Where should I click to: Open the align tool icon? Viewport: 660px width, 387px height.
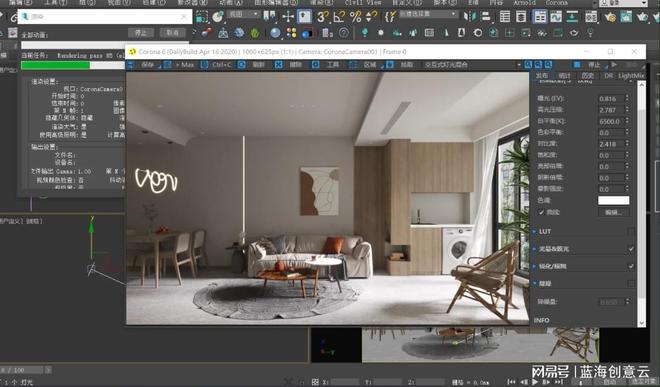(x=485, y=16)
